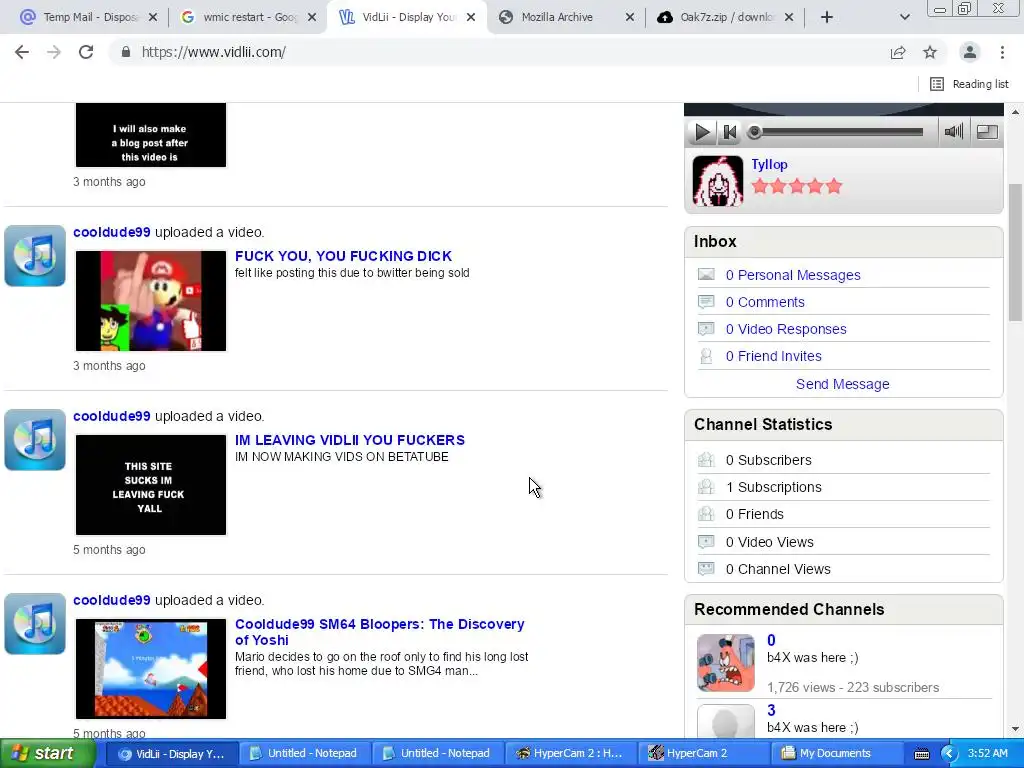Open the browser profile icon
Image resolution: width=1024 pixels, height=768 pixels.
(x=970, y=52)
